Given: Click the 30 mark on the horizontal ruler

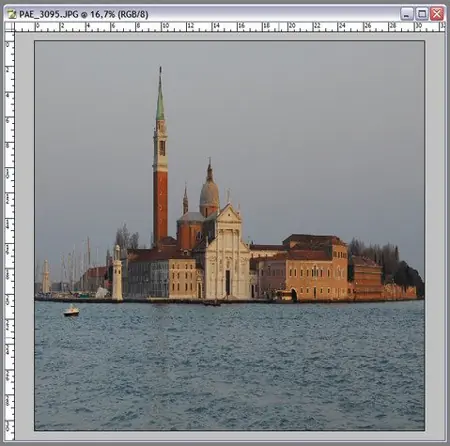Looking at the screenshot, I should [418, 26].
